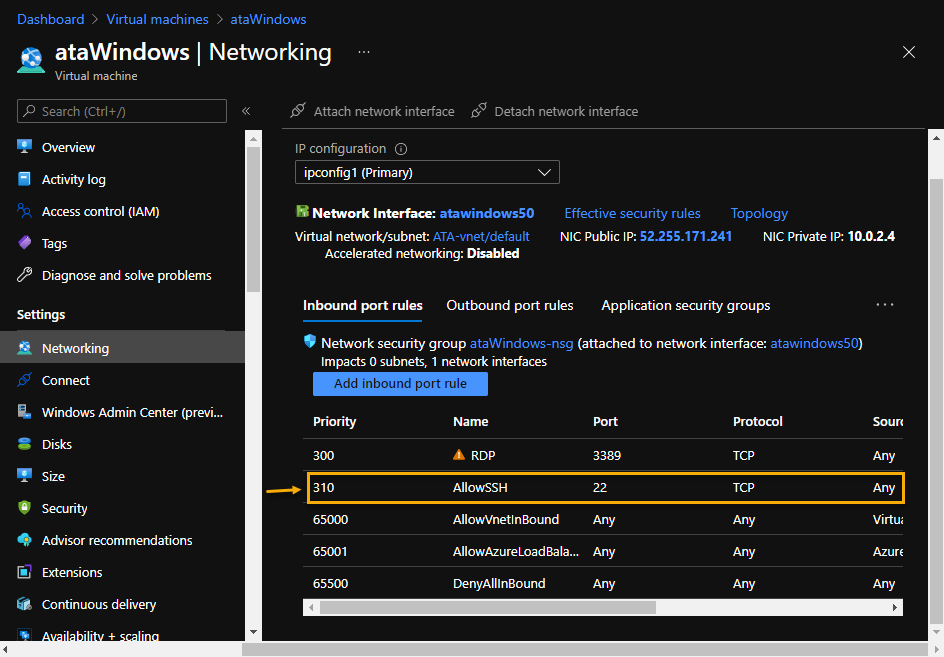The height and width of the screenshot is (657, 944).
Task: Click the Disks icon
Action: click(24, 444)
